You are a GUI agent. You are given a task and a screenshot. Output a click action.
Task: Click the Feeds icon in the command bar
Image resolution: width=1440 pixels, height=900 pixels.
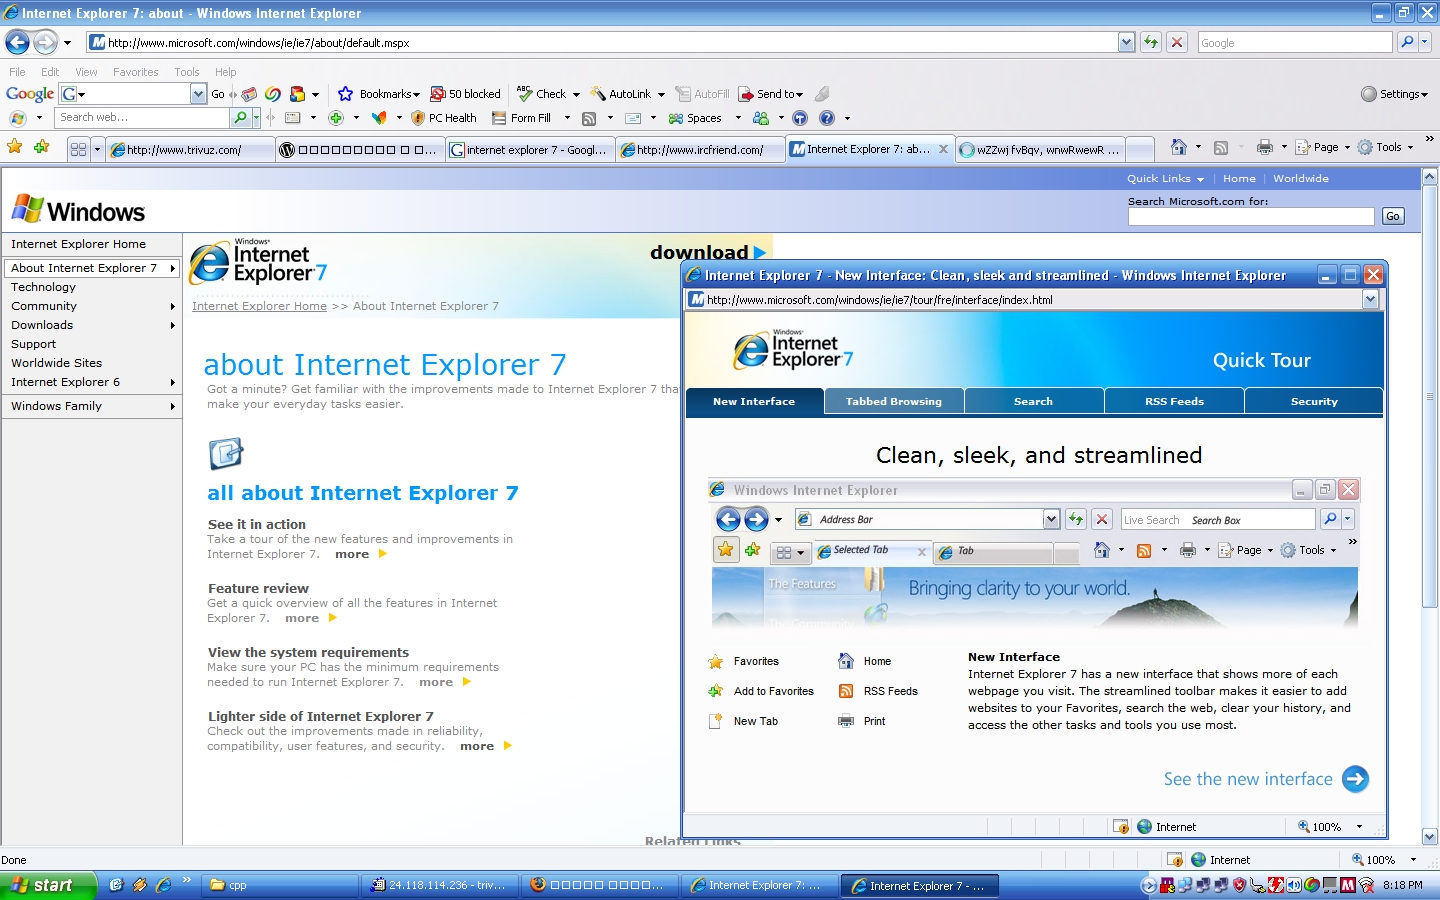[x=1221, y=147]
